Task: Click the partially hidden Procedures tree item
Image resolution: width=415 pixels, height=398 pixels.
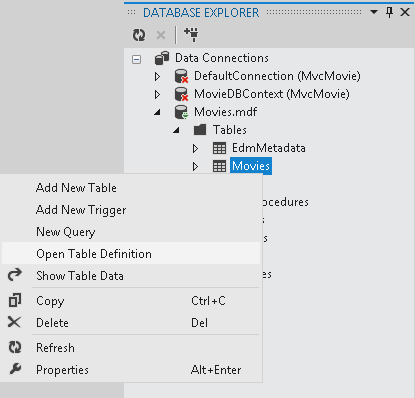Action: point(286,202)
